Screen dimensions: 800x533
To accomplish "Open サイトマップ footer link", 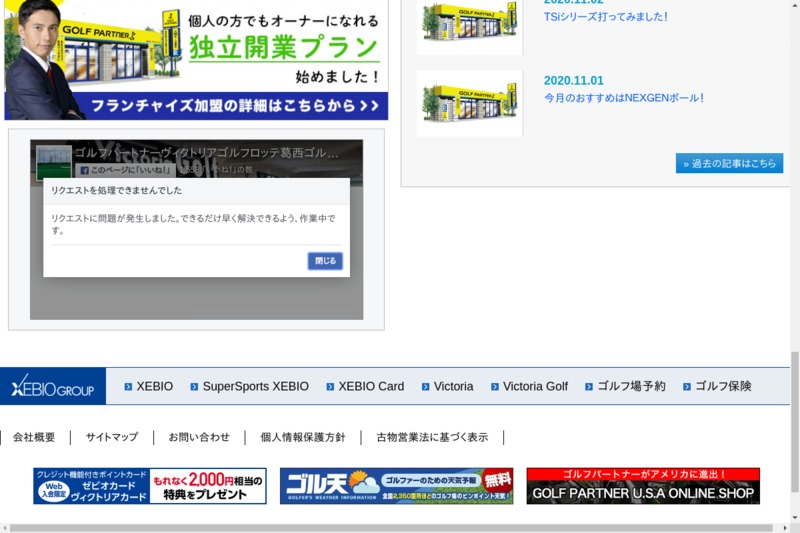I will coord(112,437).
